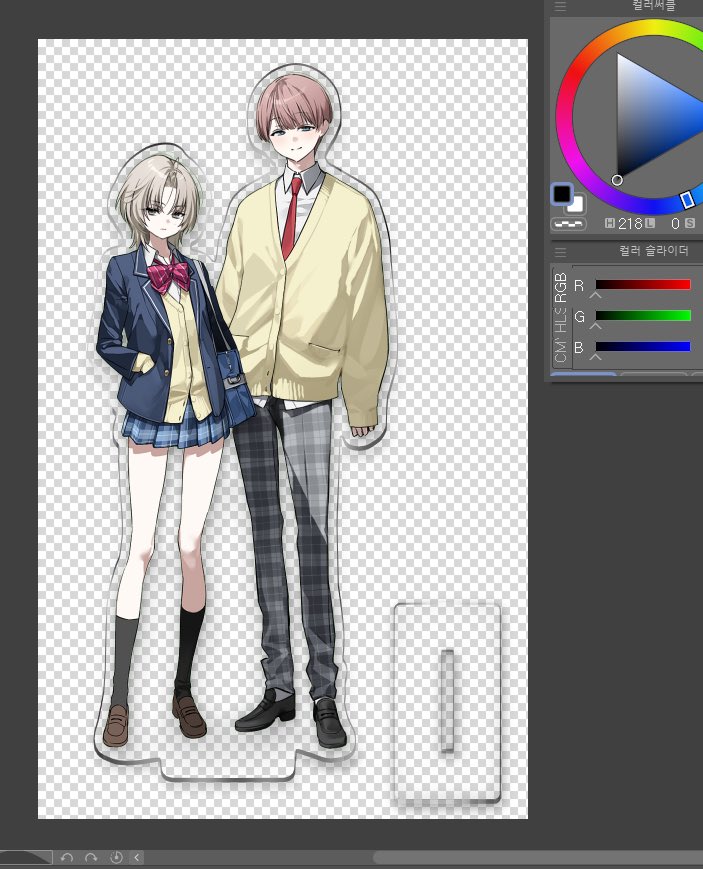Open the color wheel panel menu icon

561,6
